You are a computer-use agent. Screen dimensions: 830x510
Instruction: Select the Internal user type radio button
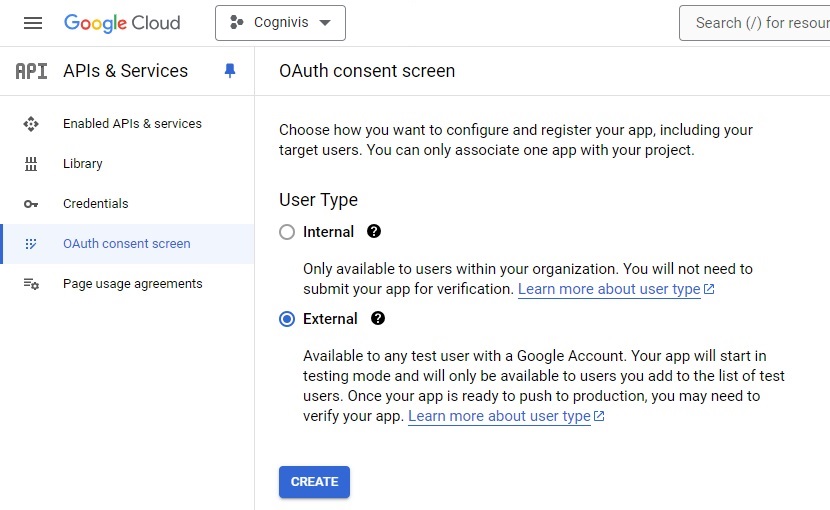(287, 232)
